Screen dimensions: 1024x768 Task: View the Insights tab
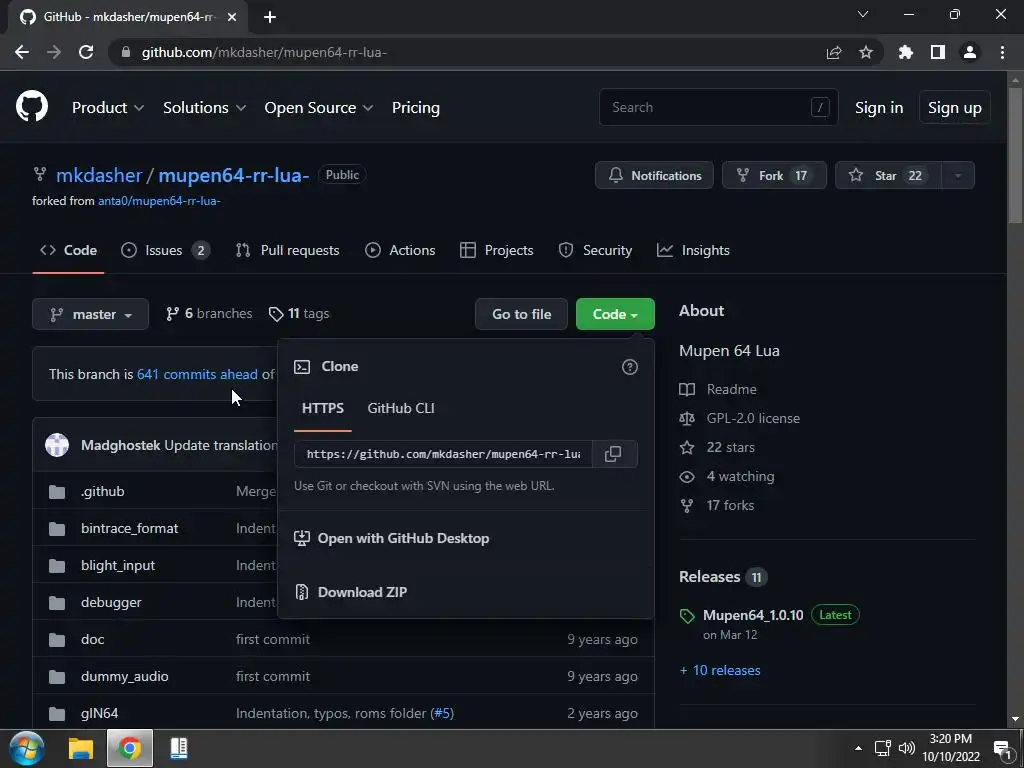click(x=694, y=250)
